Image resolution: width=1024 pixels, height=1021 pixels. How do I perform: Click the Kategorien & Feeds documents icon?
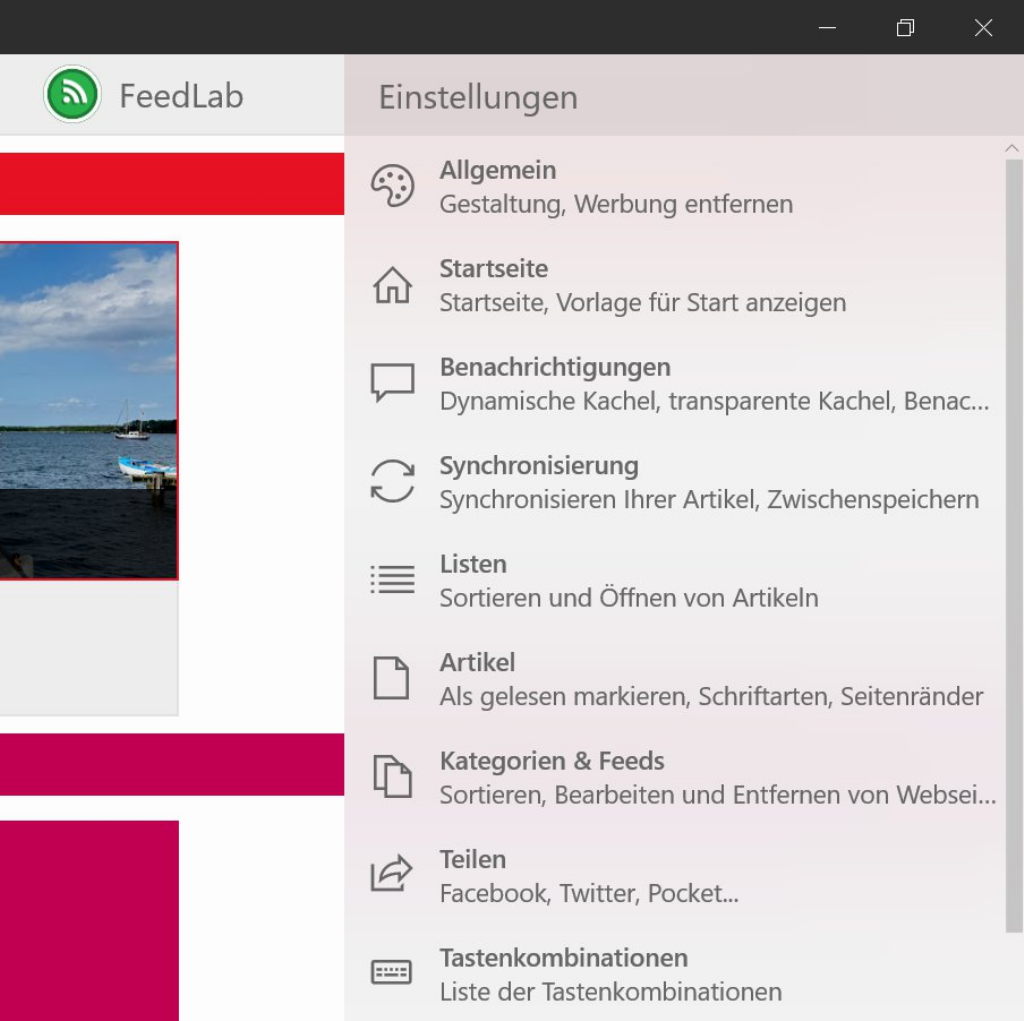pyautogui.click(x=392, y=777)
